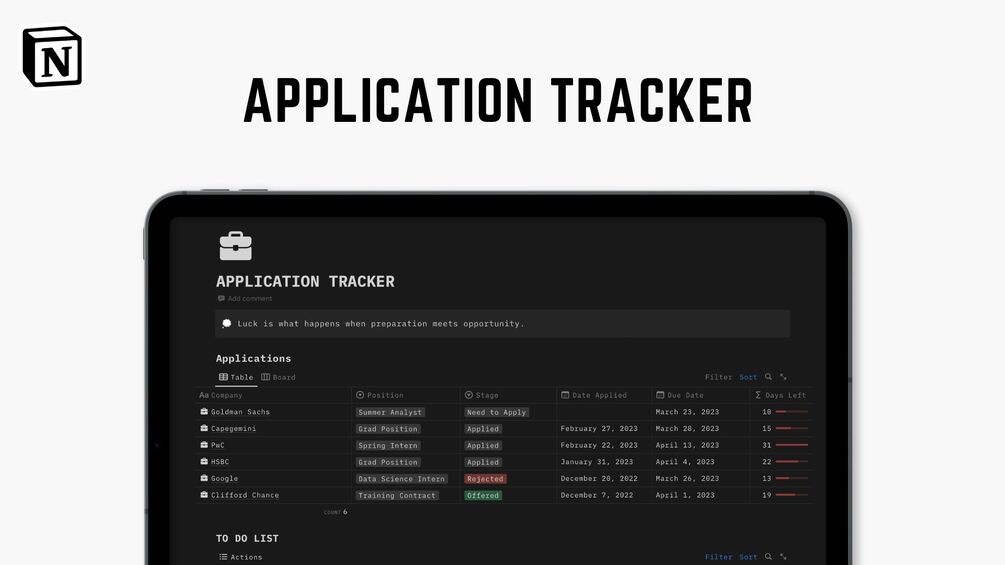Click briefcase icon beside Capgemini
Image resolution: width=1005 pixels, height=565 pixels.
[204, 428]
